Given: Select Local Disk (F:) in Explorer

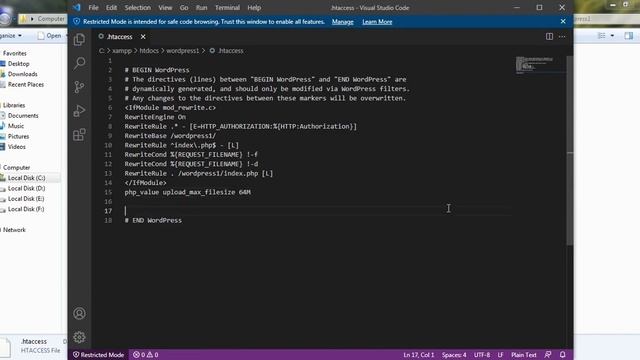Looking at the screenshot, I should 26,209.
